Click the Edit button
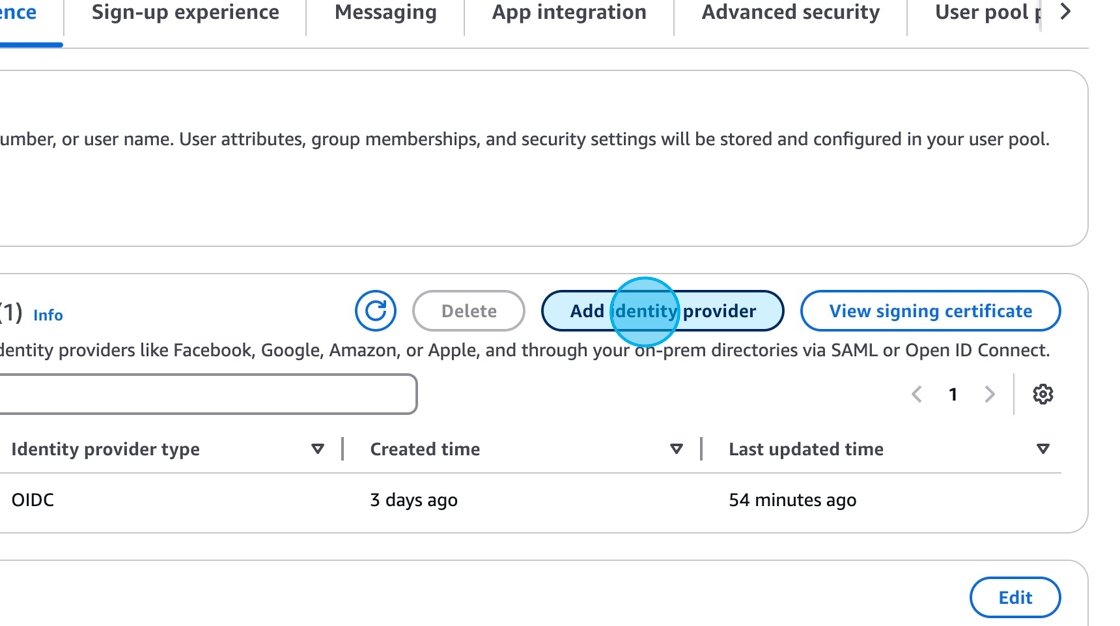 point(1015,597)
